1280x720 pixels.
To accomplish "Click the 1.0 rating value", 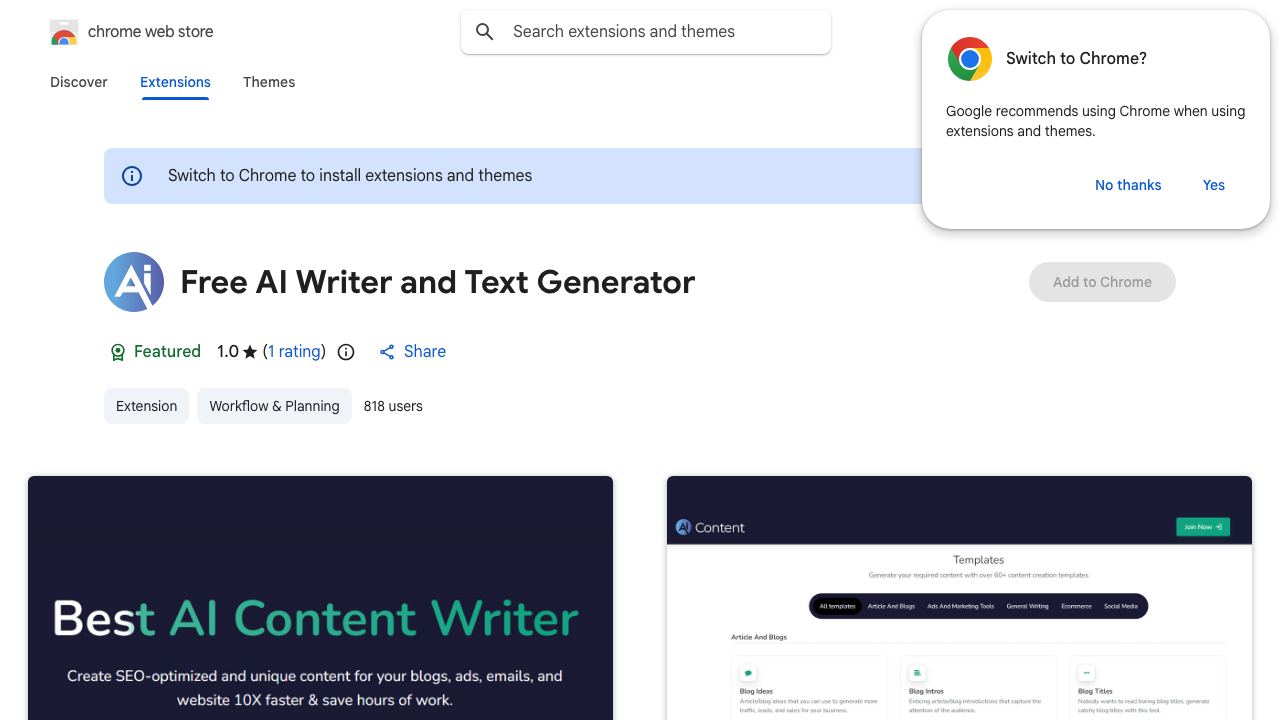I will tap(228, 352).
